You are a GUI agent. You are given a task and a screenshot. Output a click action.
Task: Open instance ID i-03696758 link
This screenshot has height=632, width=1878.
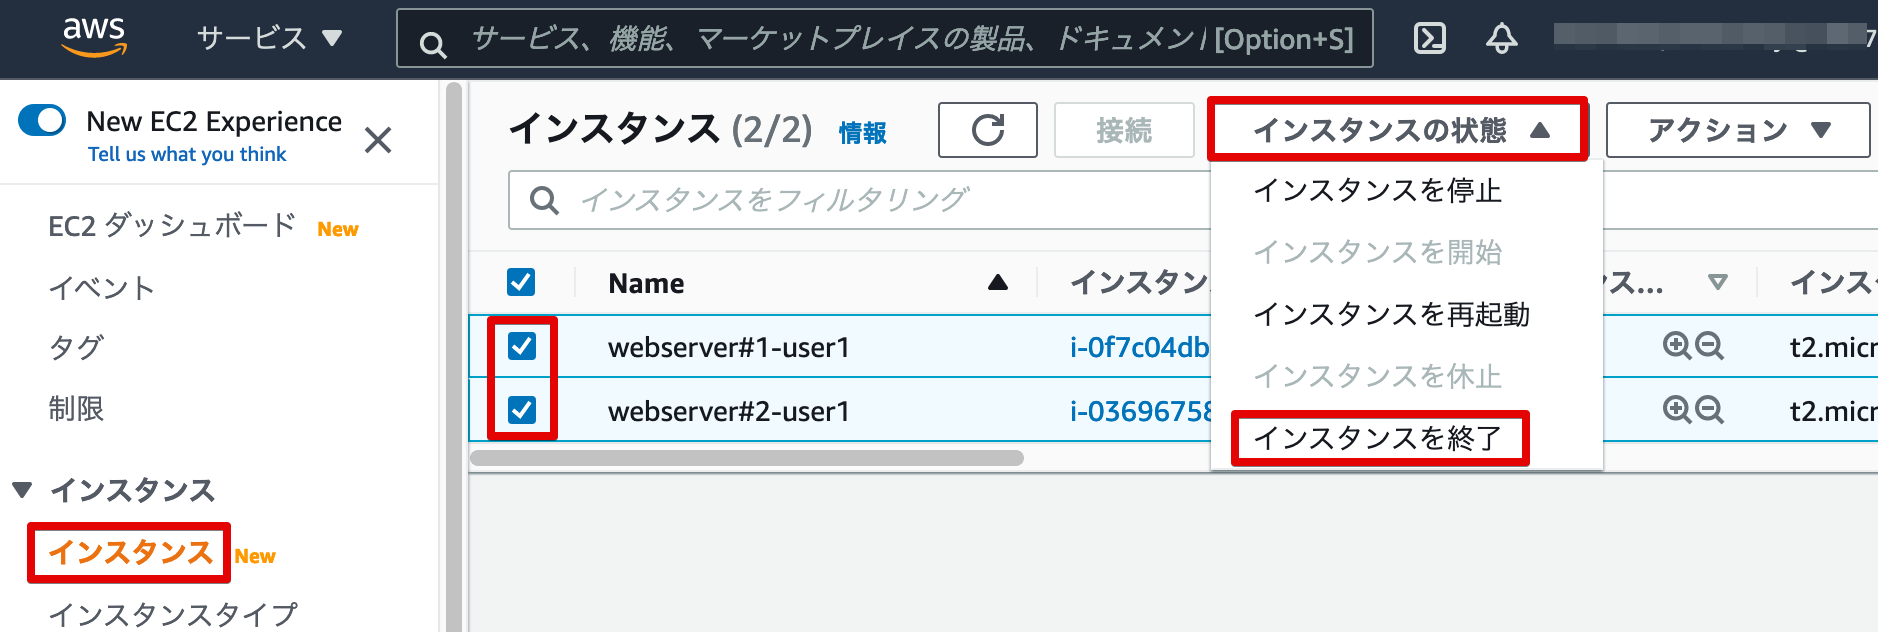pos(1141,411)
